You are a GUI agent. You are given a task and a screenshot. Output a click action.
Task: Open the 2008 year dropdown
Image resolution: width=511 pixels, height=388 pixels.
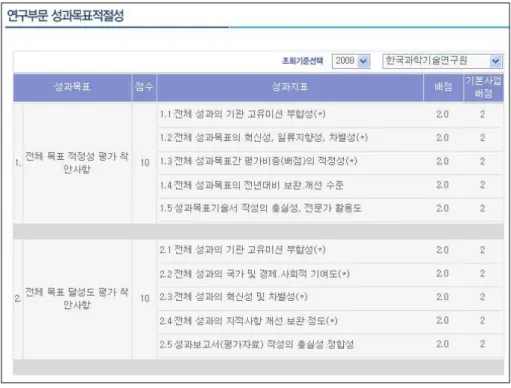click(x=351, y=61)
